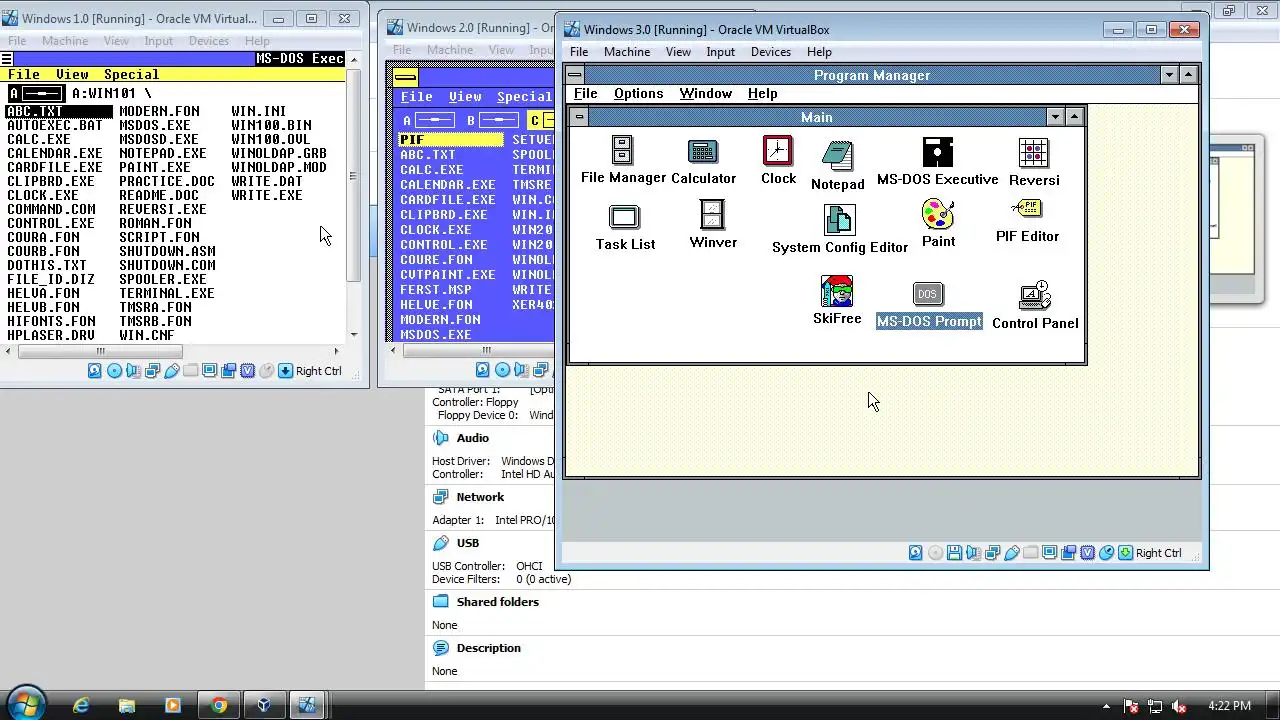Viewport: 1280px width, 720px height.
Task: Open the Special menu in Windows 1.0 MS-DOS Executive
Action: [131, 74]
